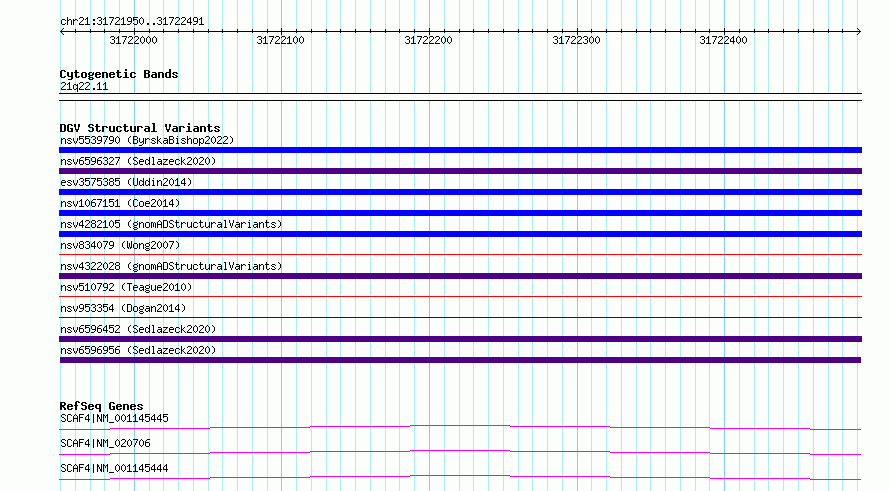Click the purple bar under nsv6596452
The height and width of the screenshot is (491, 890).
pyautogui.click(x=460, y=339)
